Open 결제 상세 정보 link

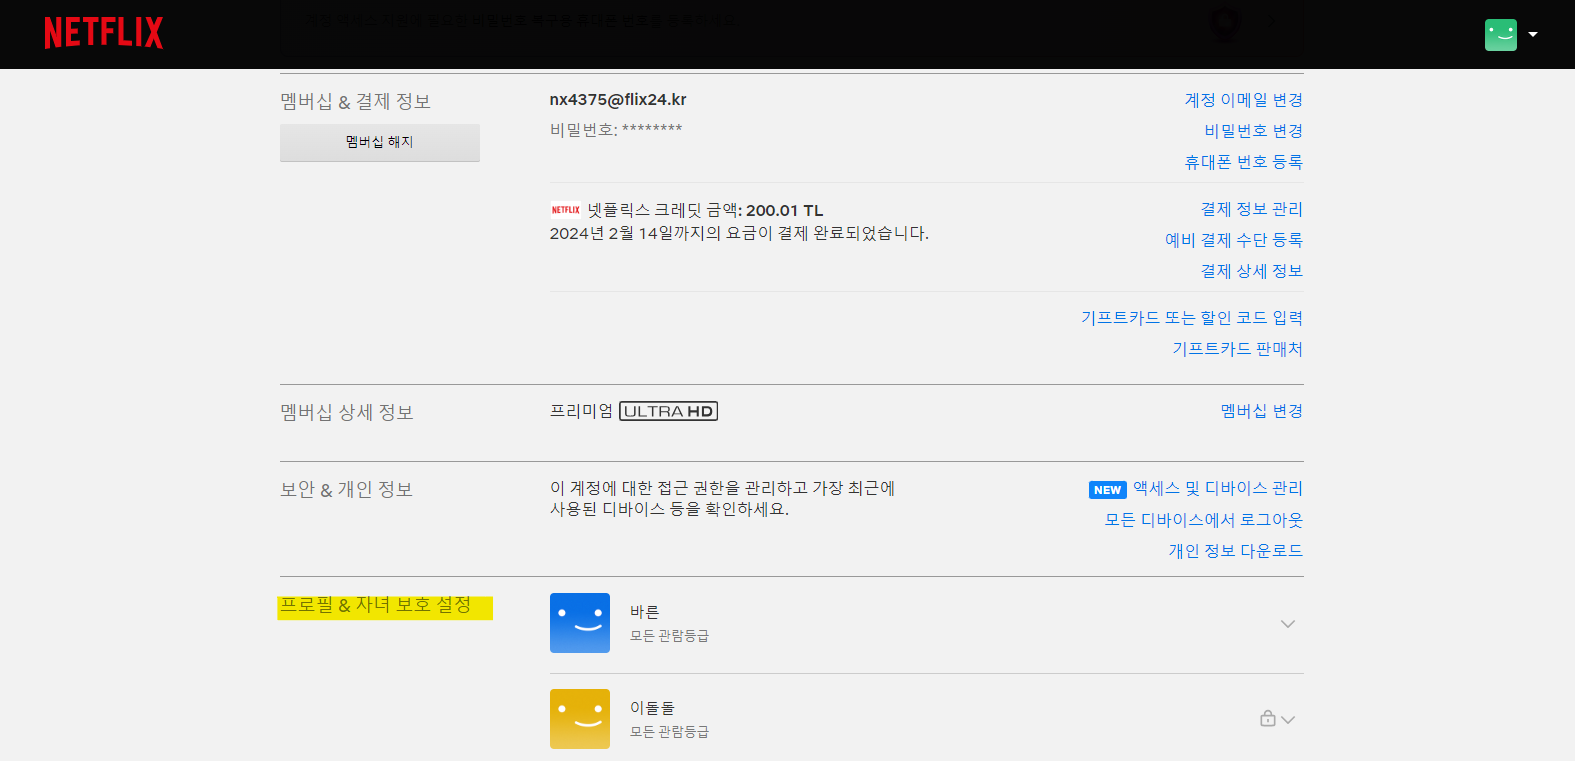[1251, 271]
